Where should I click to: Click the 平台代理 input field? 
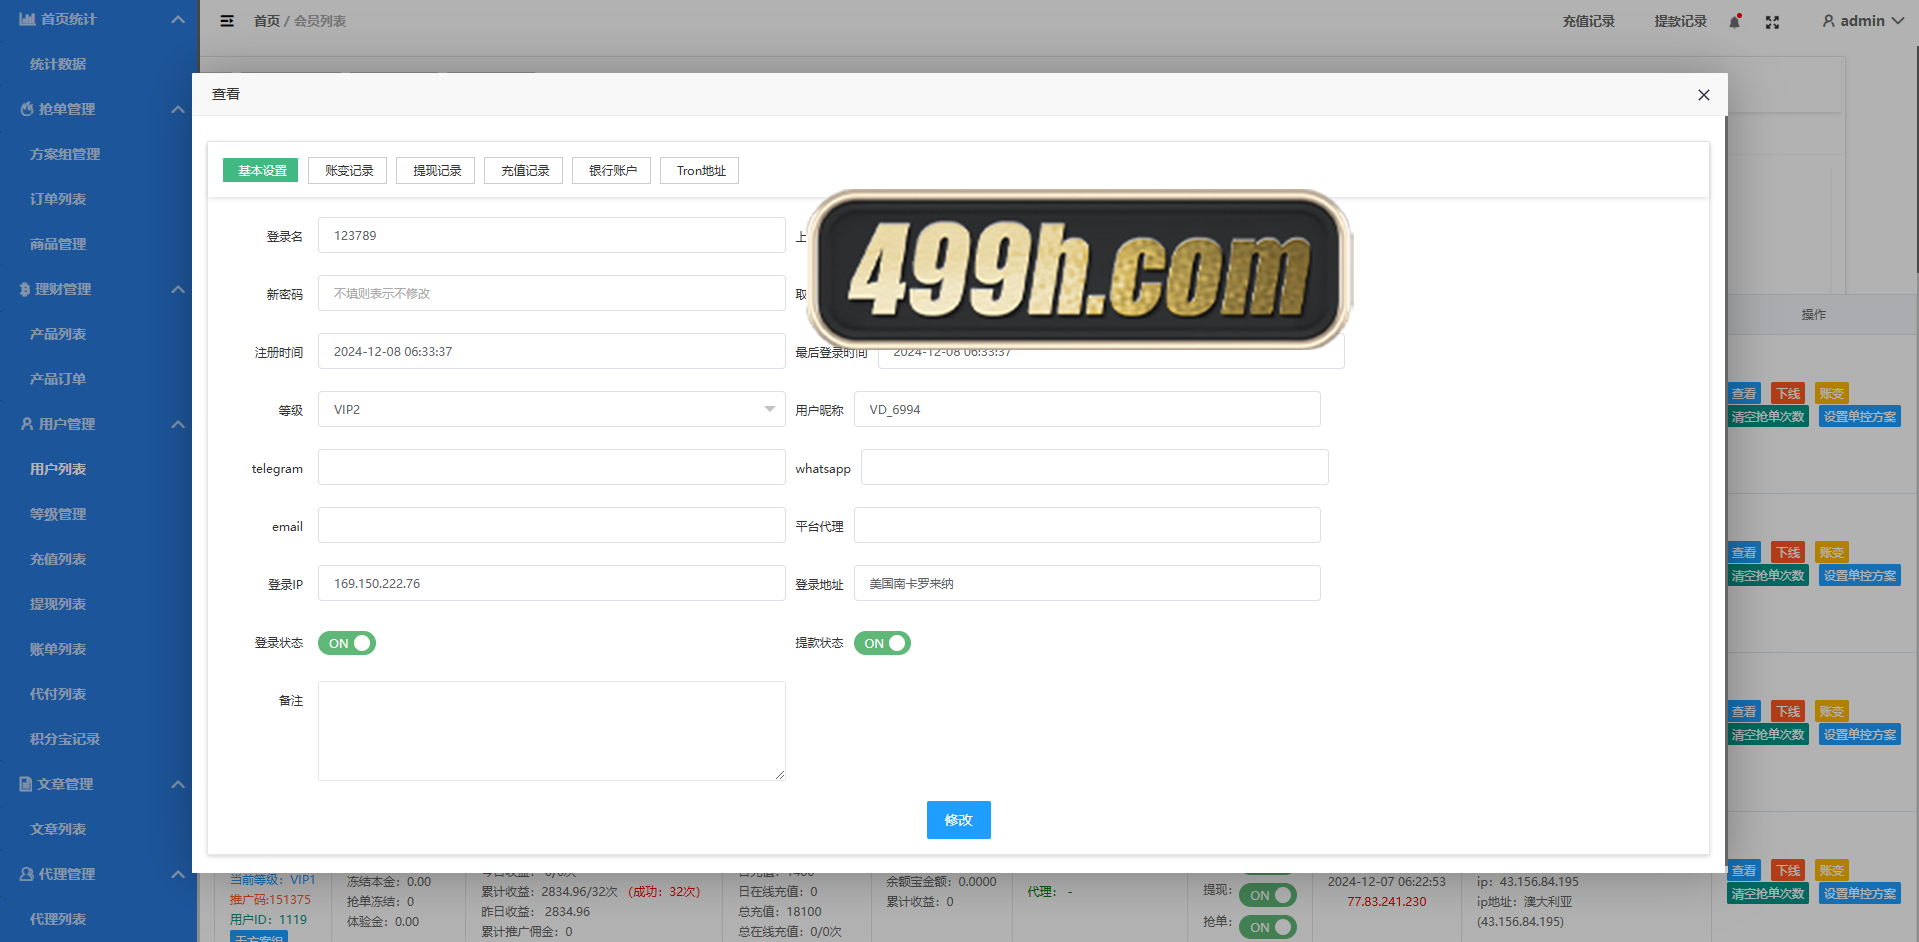click(x=1087, y=525)
